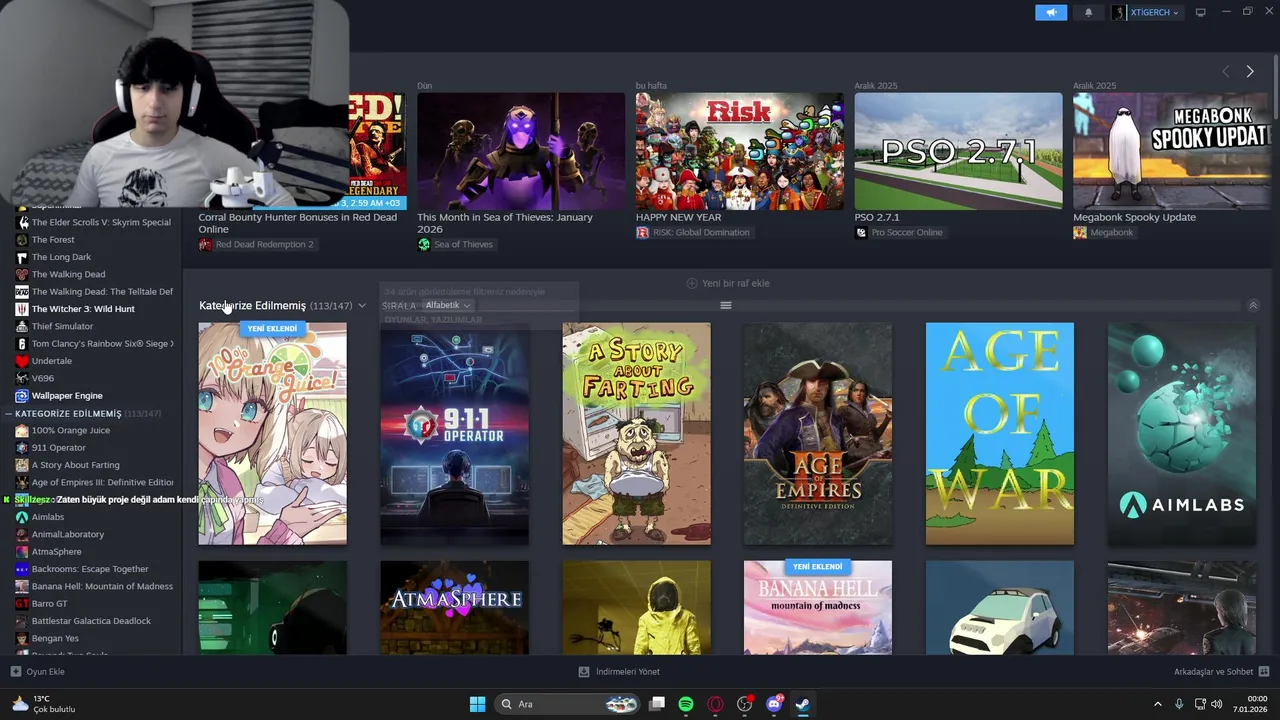
Task: Open the Alfabetik sort dropdown
Action: point(447,305)
